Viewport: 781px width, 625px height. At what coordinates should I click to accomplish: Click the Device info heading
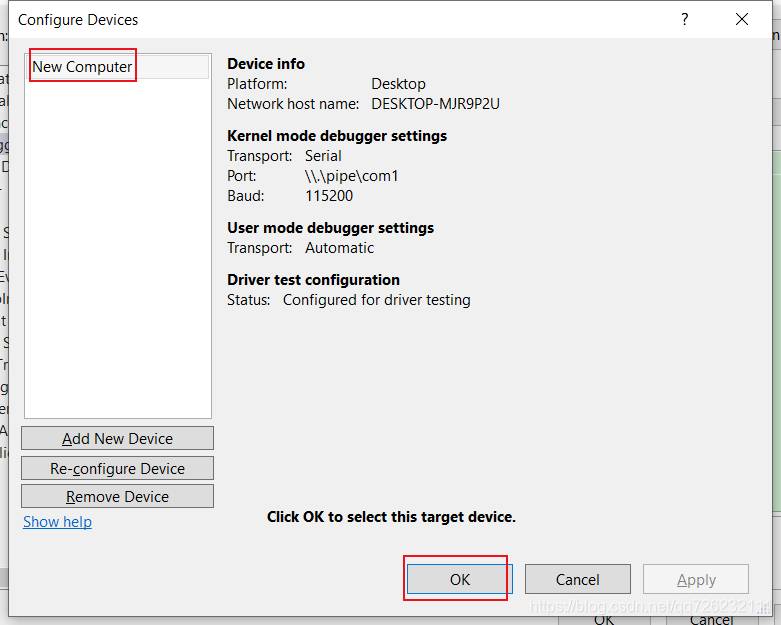point(266,64)
